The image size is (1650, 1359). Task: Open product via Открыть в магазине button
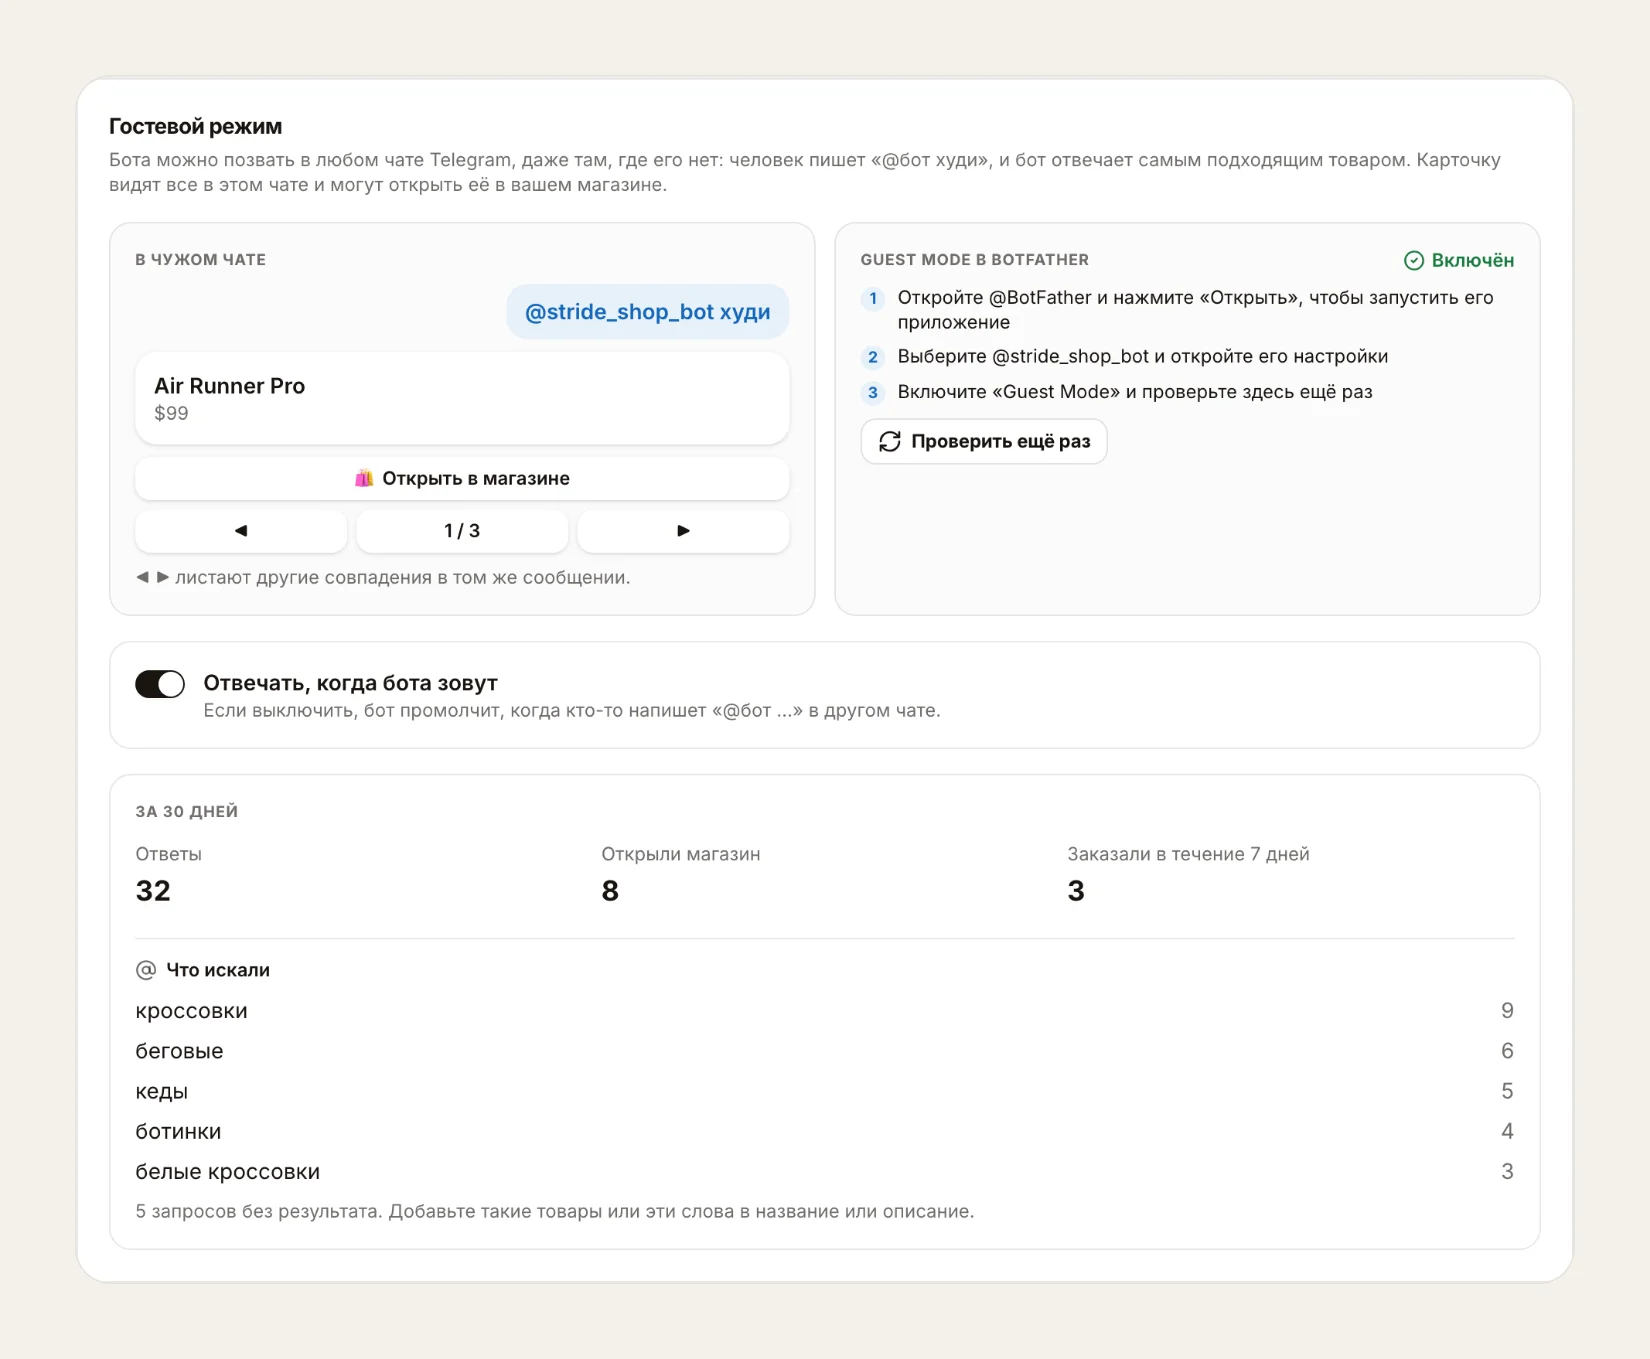click(462, 479)
